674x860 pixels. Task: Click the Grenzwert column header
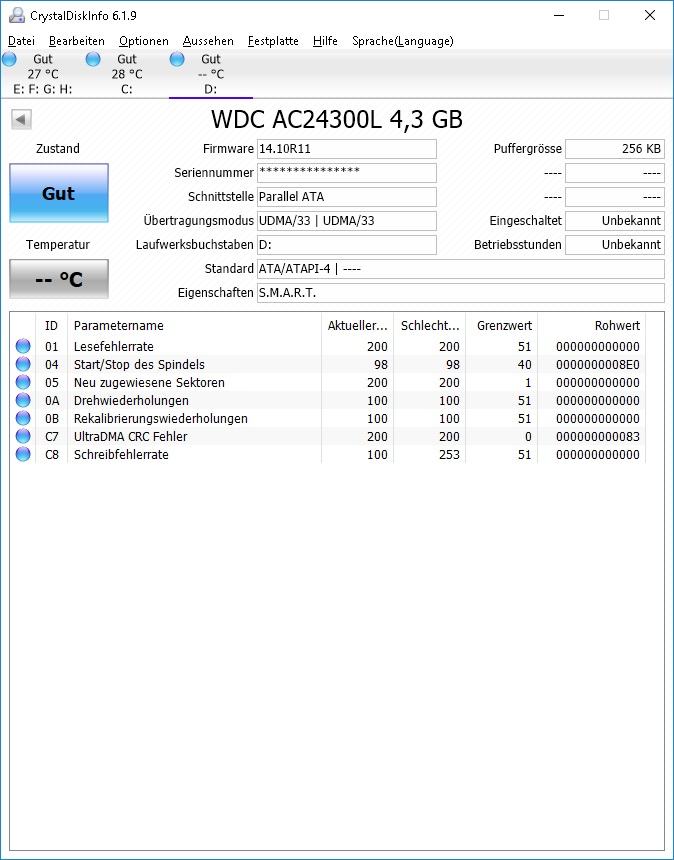coord(502,326)
